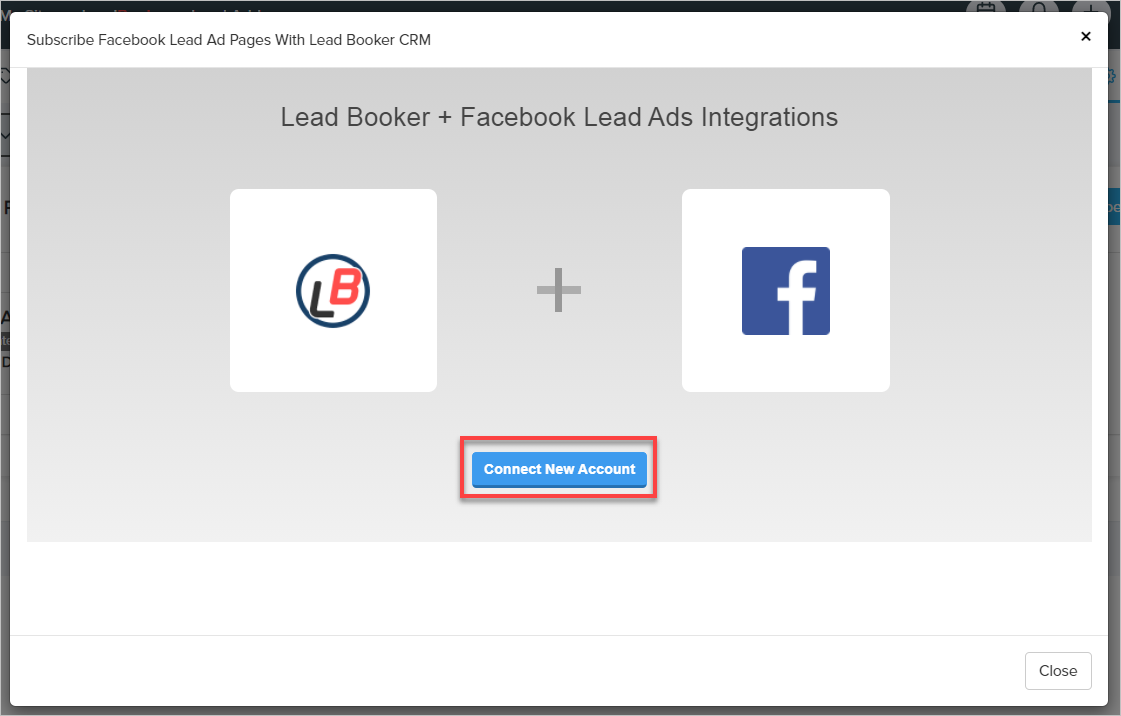Click the blue button at right edge

[x=1113, y=207]
